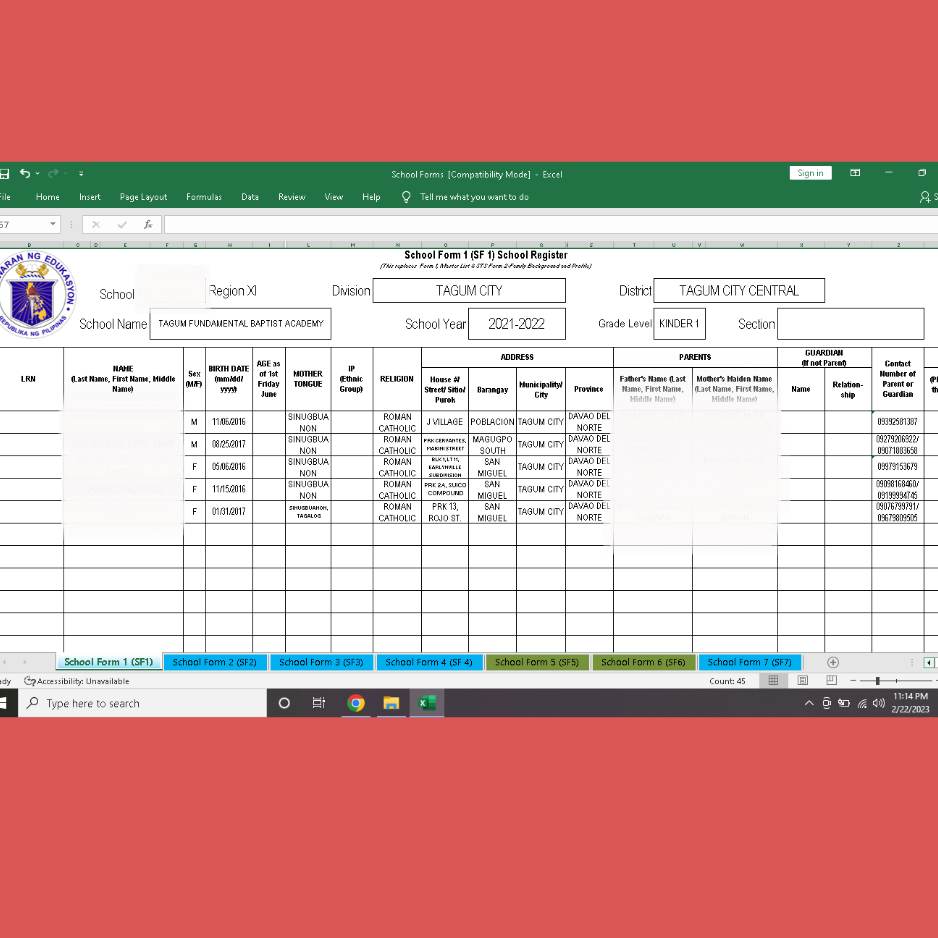The image size is (938, 938).
Task: Open Insert Function fx icon
Action: pos(148,224)
